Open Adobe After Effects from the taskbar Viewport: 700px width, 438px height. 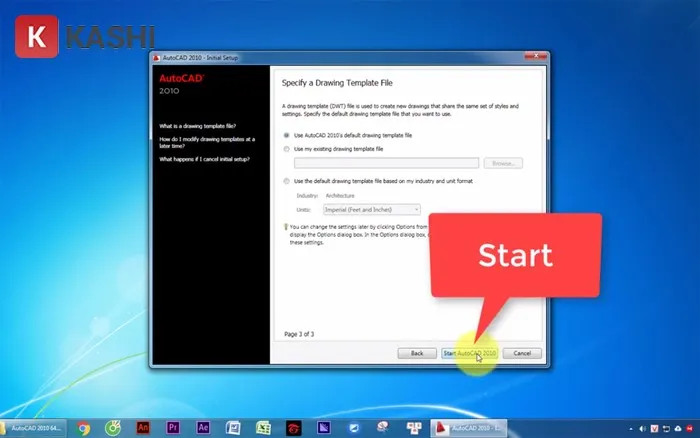pos(203,428)
